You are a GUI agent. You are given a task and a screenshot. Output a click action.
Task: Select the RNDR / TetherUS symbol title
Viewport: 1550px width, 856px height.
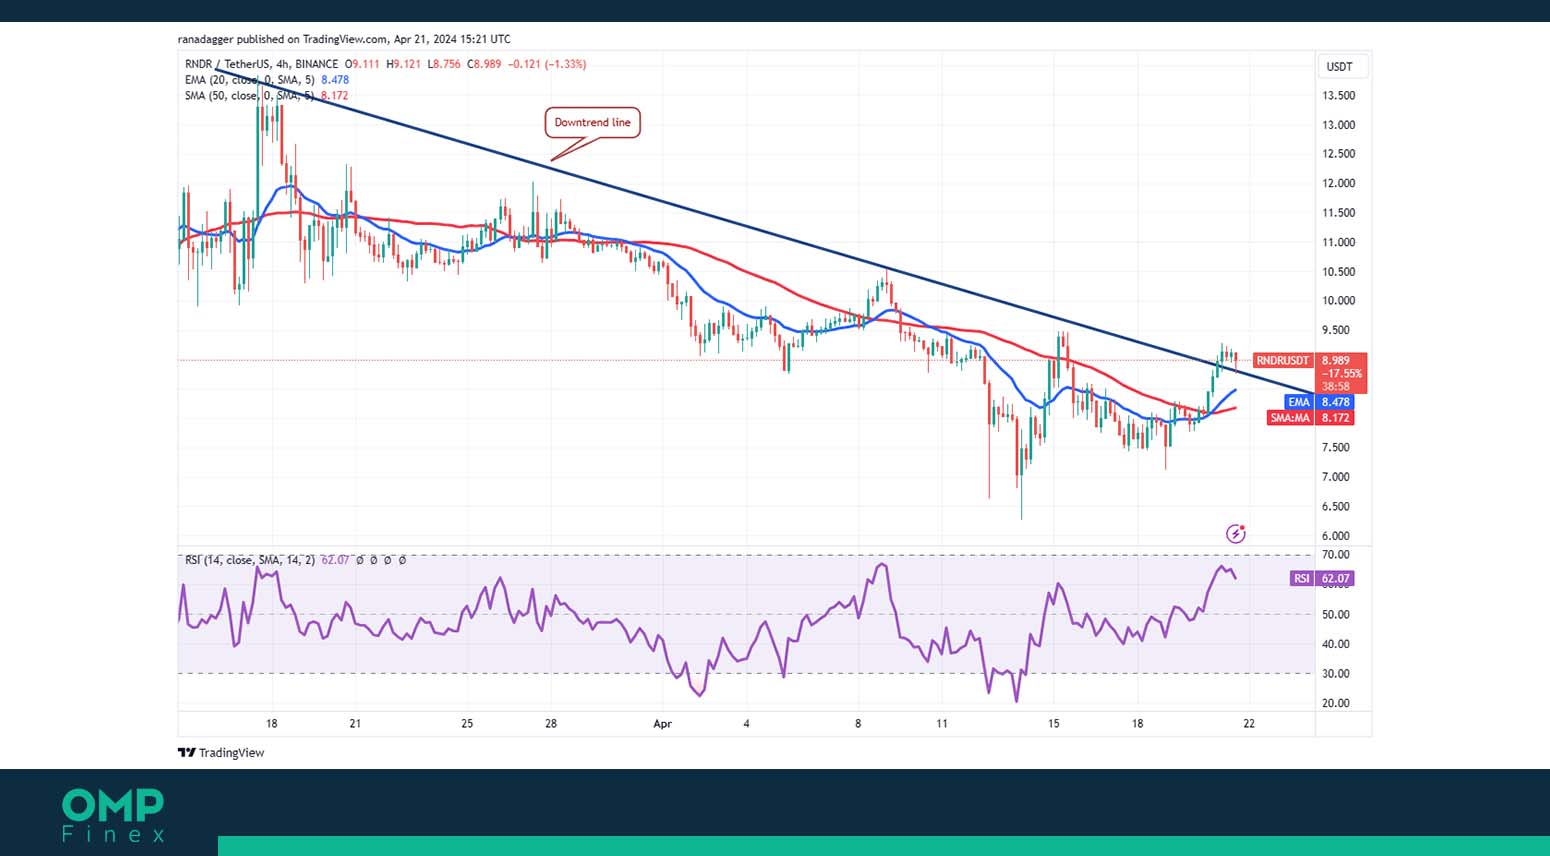pyautogui.click(x=261, y=64)
